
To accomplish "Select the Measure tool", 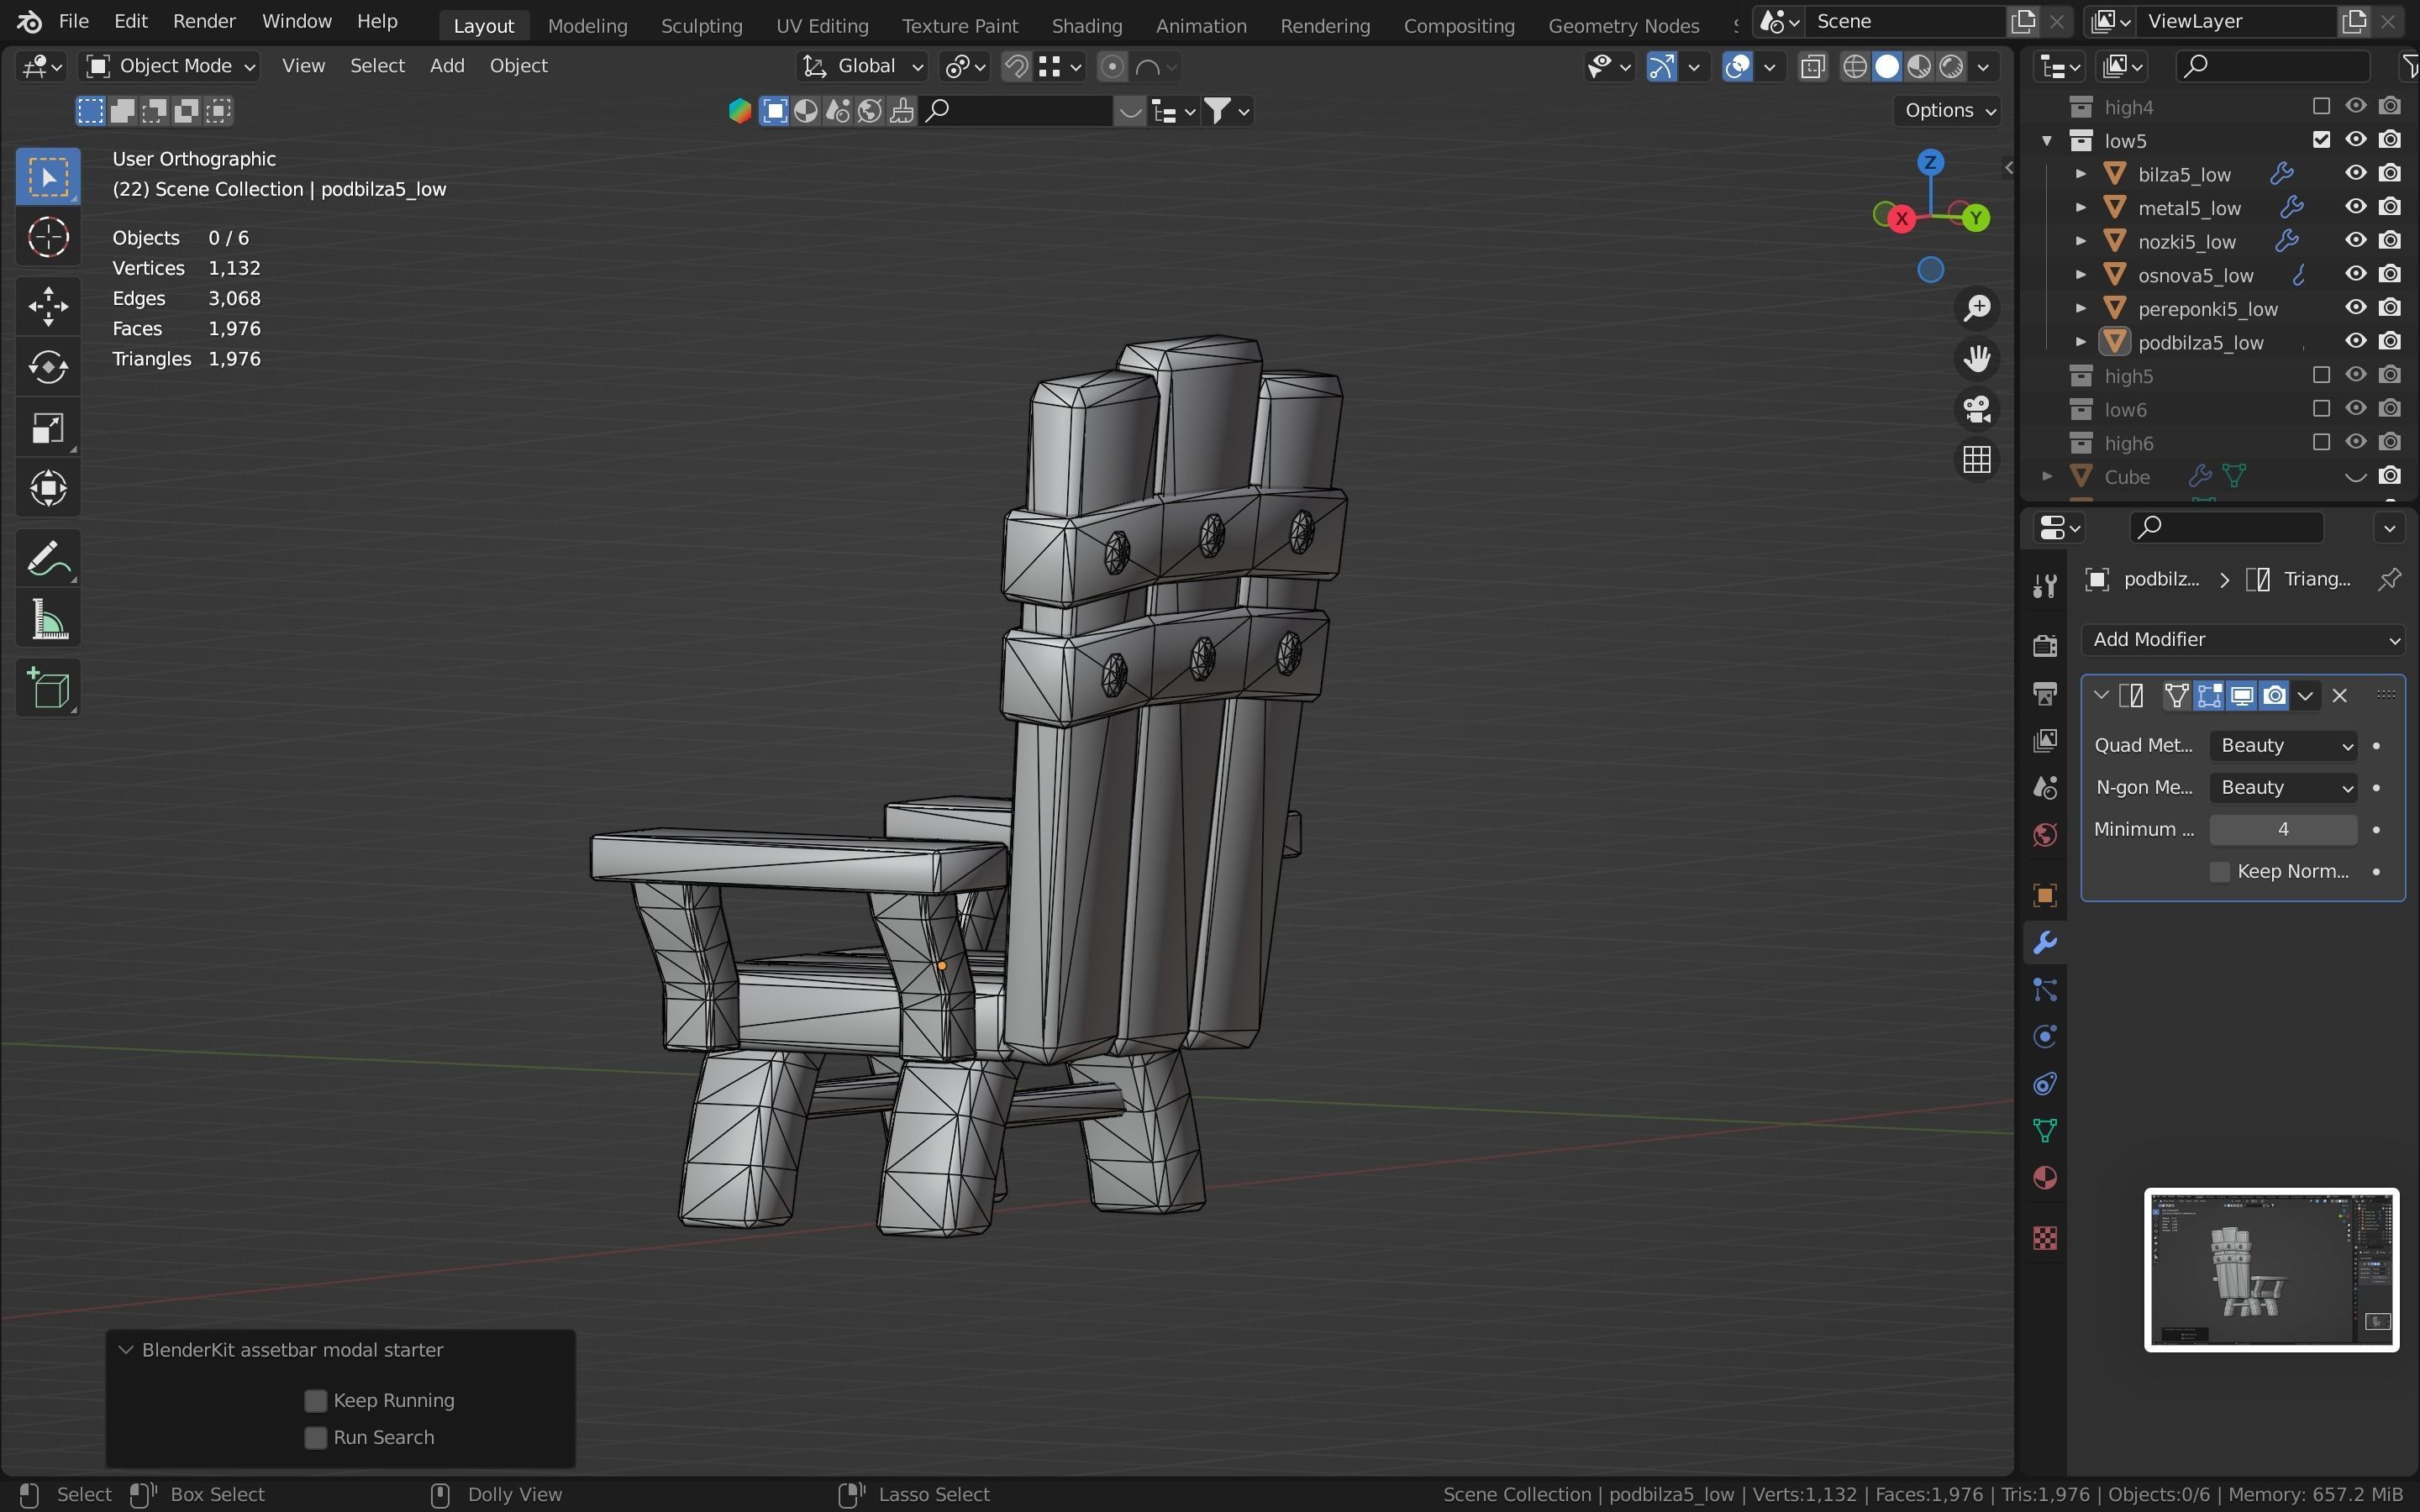I will click(48, 619).
